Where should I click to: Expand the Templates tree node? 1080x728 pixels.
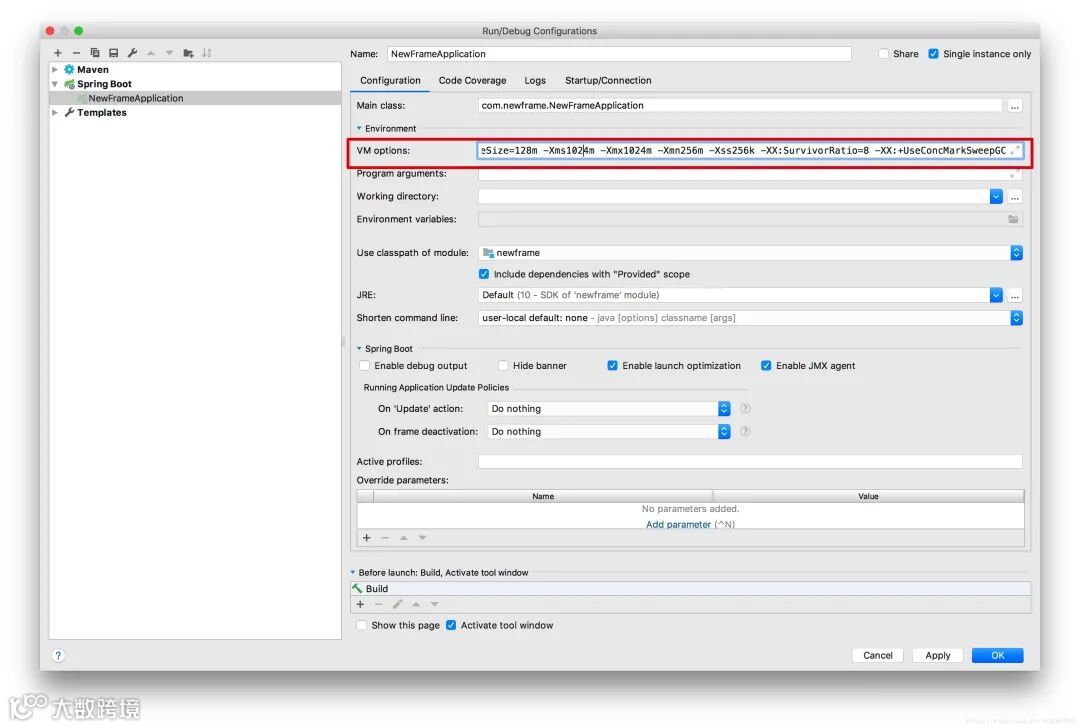(x=55, y=113)
